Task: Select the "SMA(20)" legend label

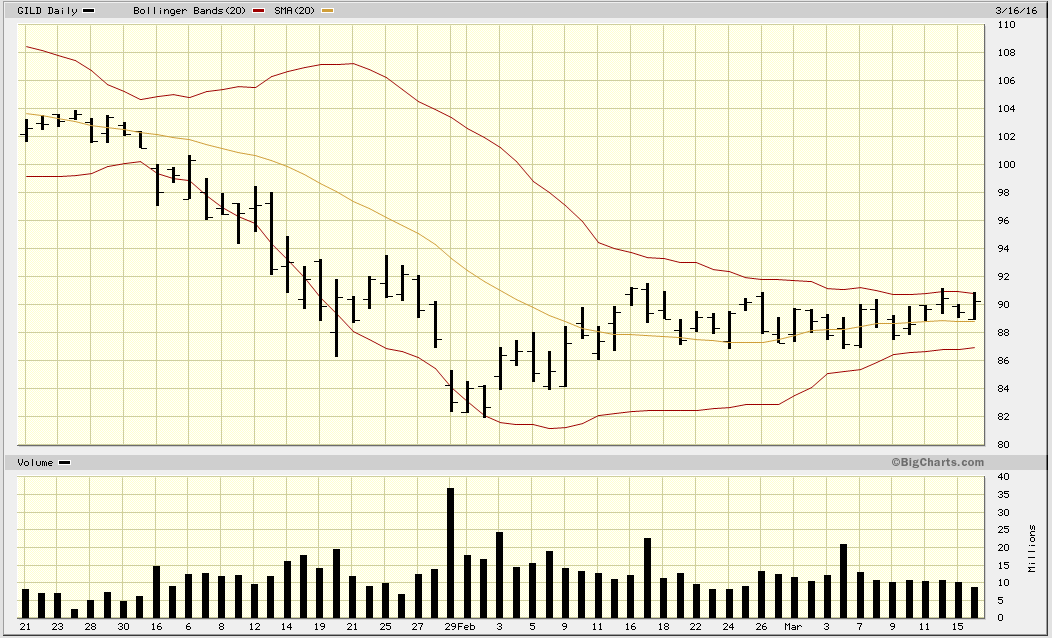Action: 295,11
